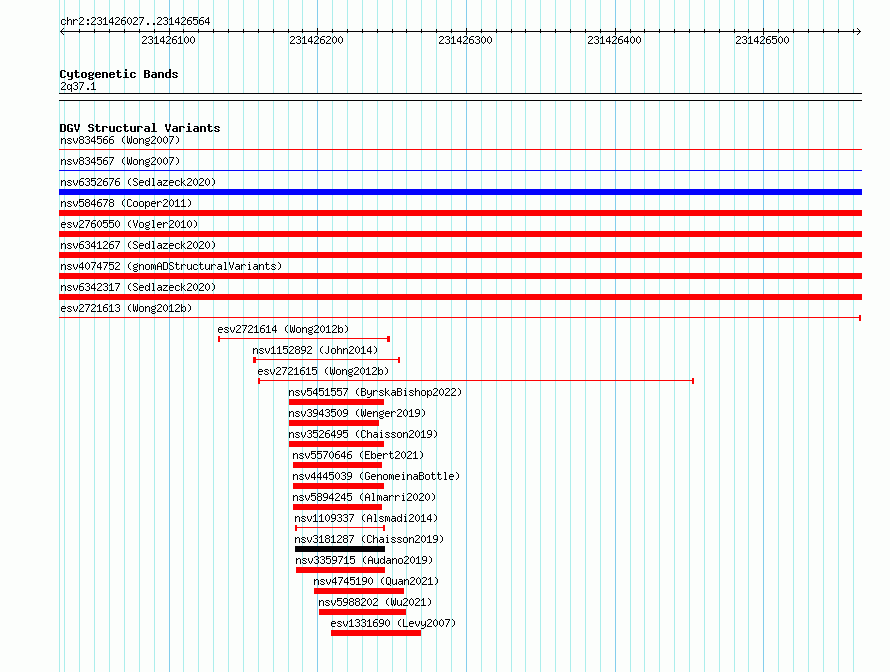Click the thin red span of nsv1152892
890x672 pixels.
point(326,360)
